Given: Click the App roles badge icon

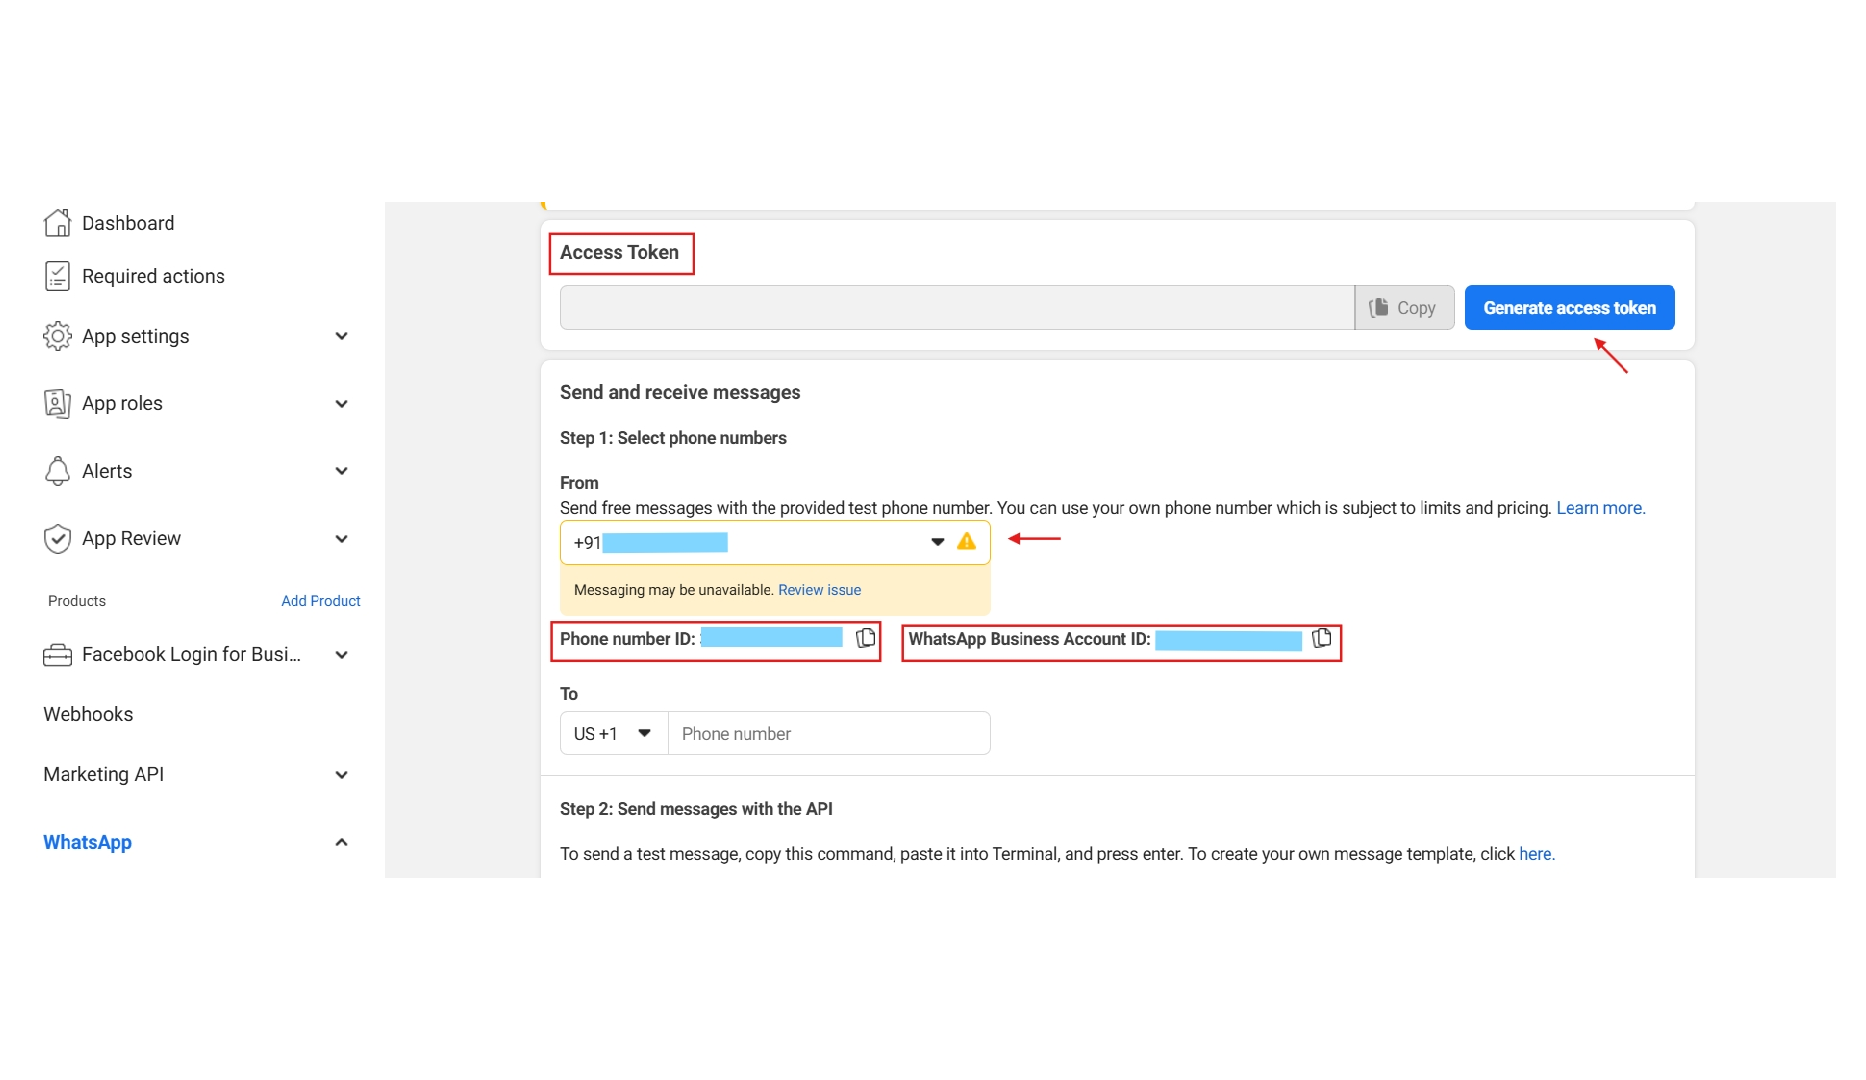Looking at the screenshot, I should [x=57, y=403].
